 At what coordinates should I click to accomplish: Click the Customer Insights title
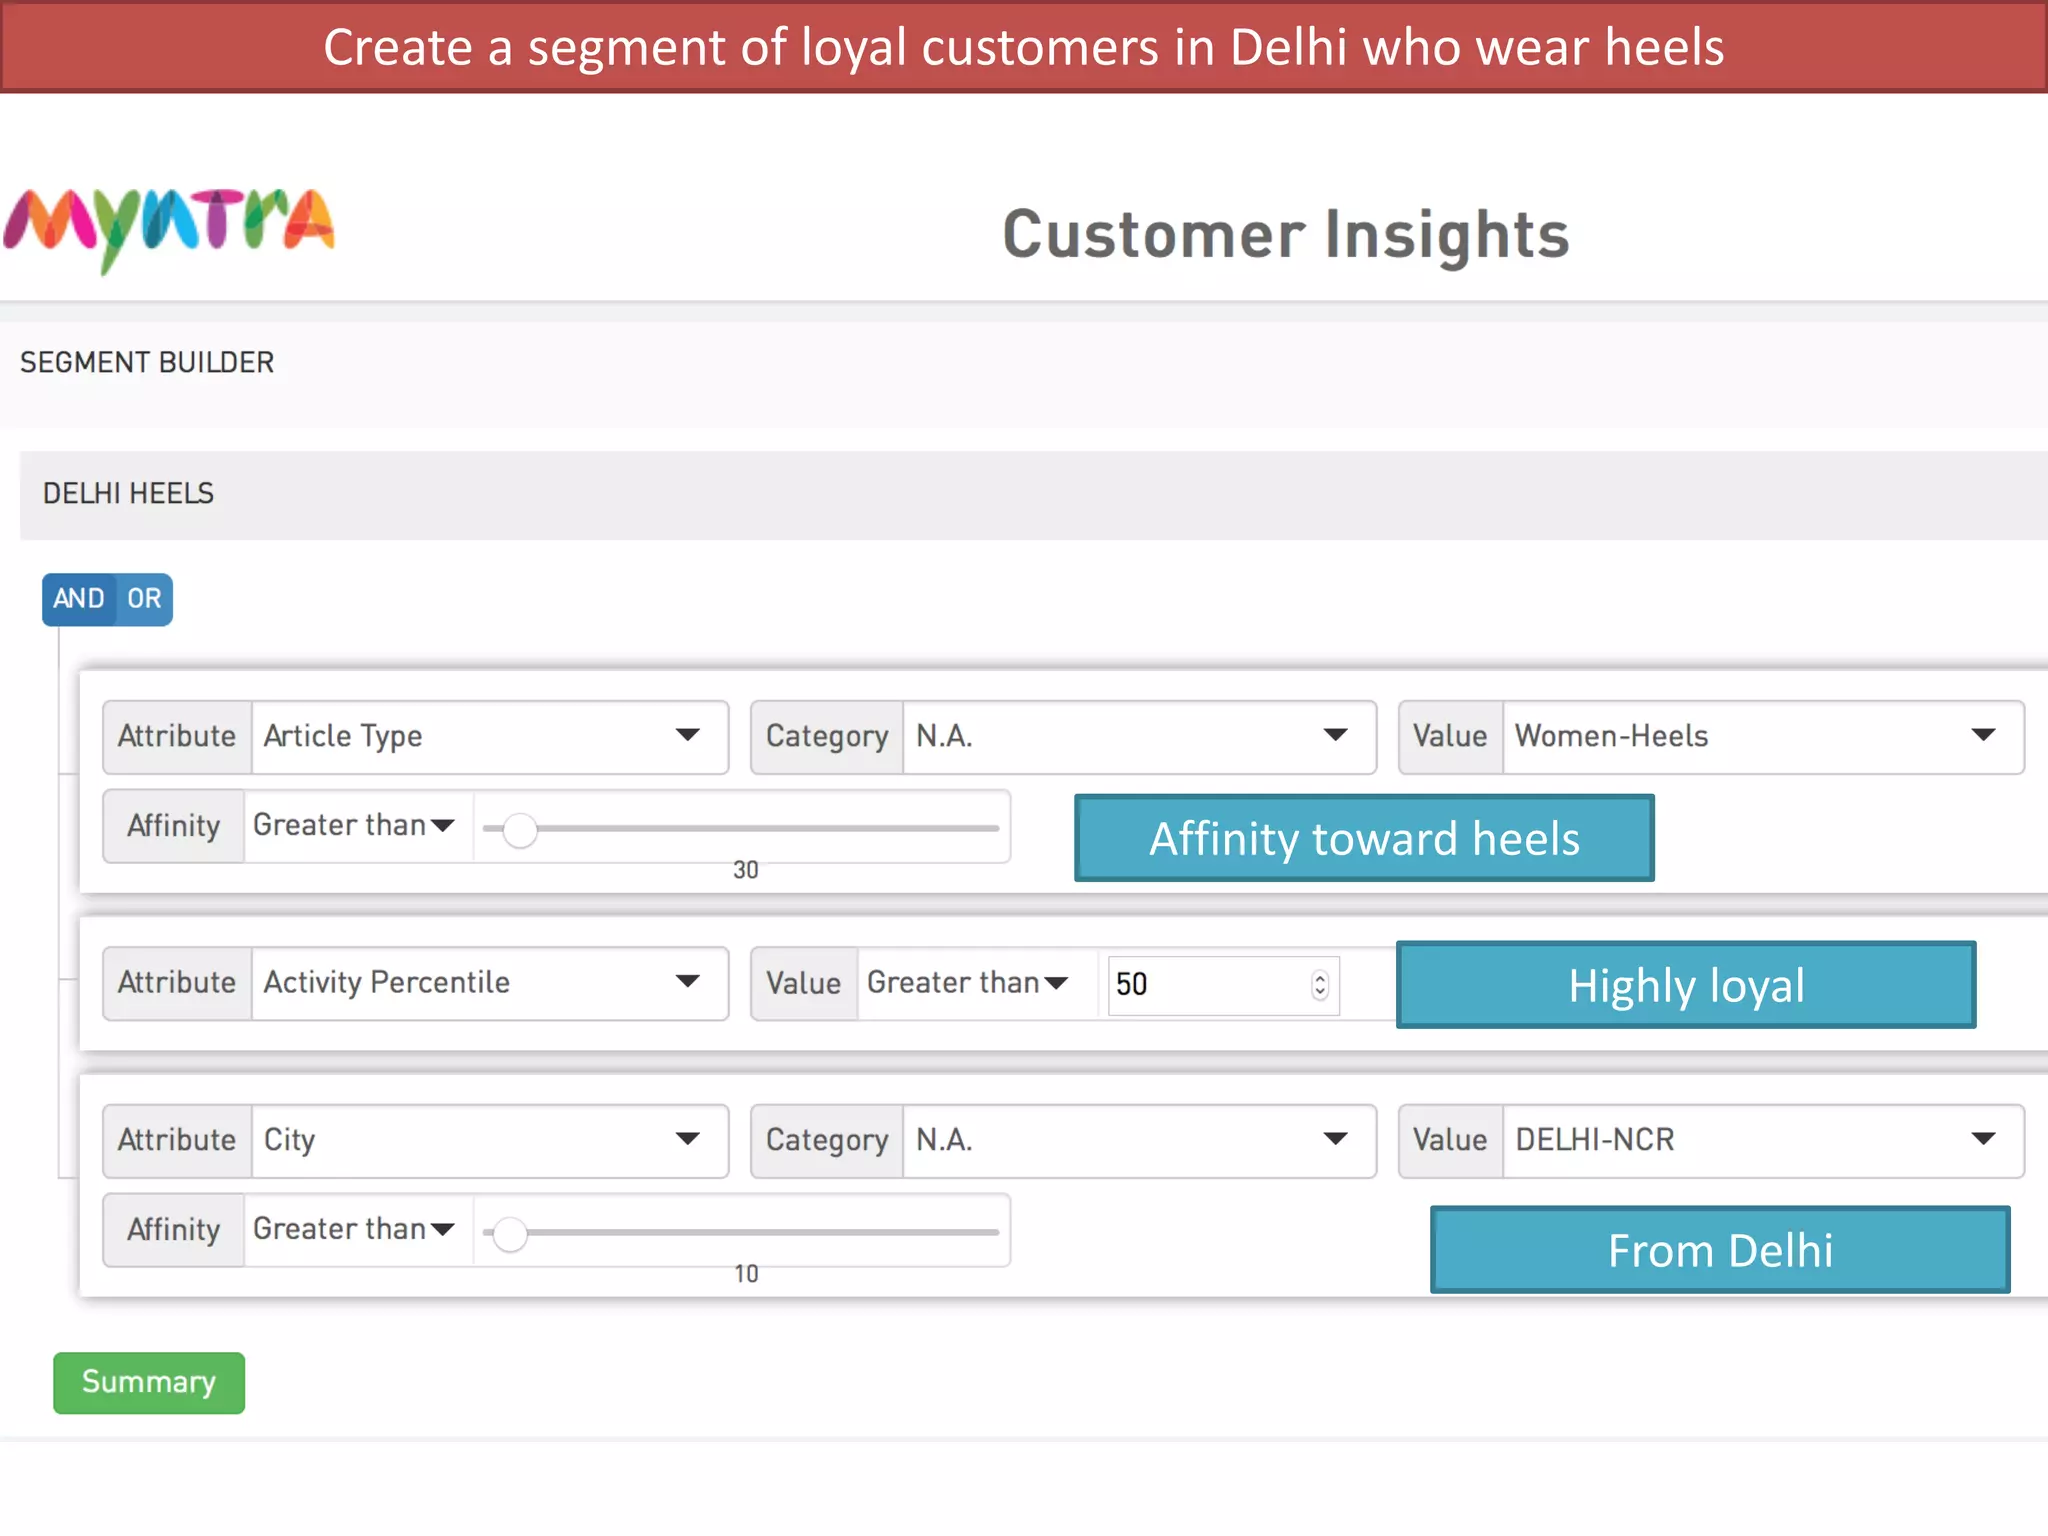[1286, 235]
